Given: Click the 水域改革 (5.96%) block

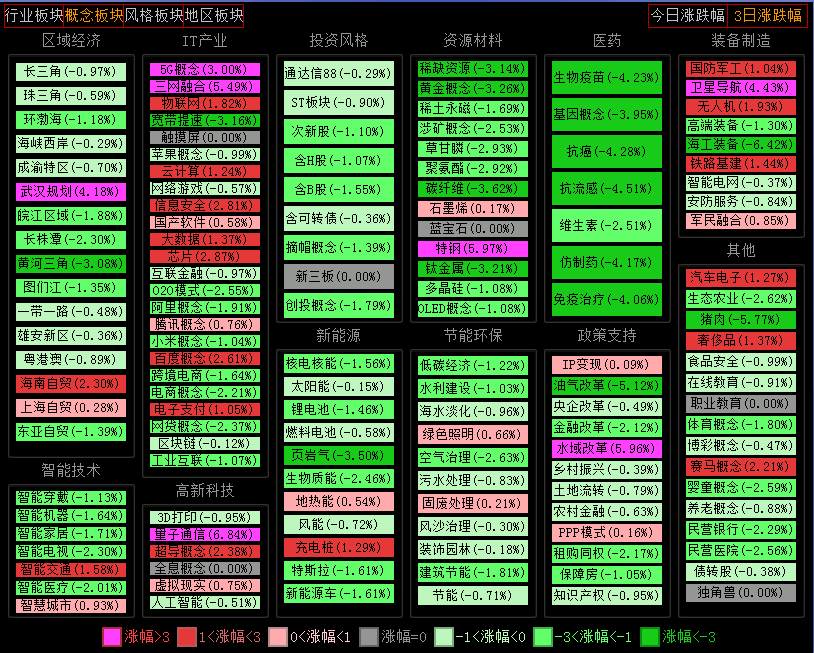Looking at the screenshot, I should 607,448.
